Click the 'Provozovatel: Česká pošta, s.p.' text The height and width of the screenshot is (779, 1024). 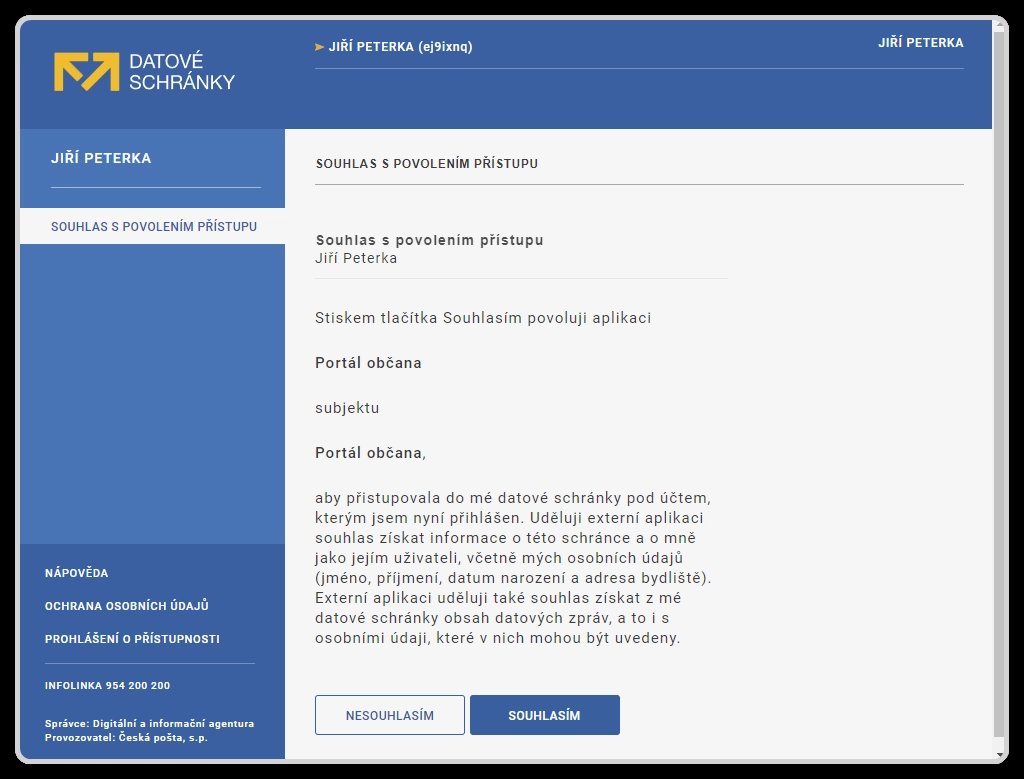pyautogui.click(x=126, y=737)
